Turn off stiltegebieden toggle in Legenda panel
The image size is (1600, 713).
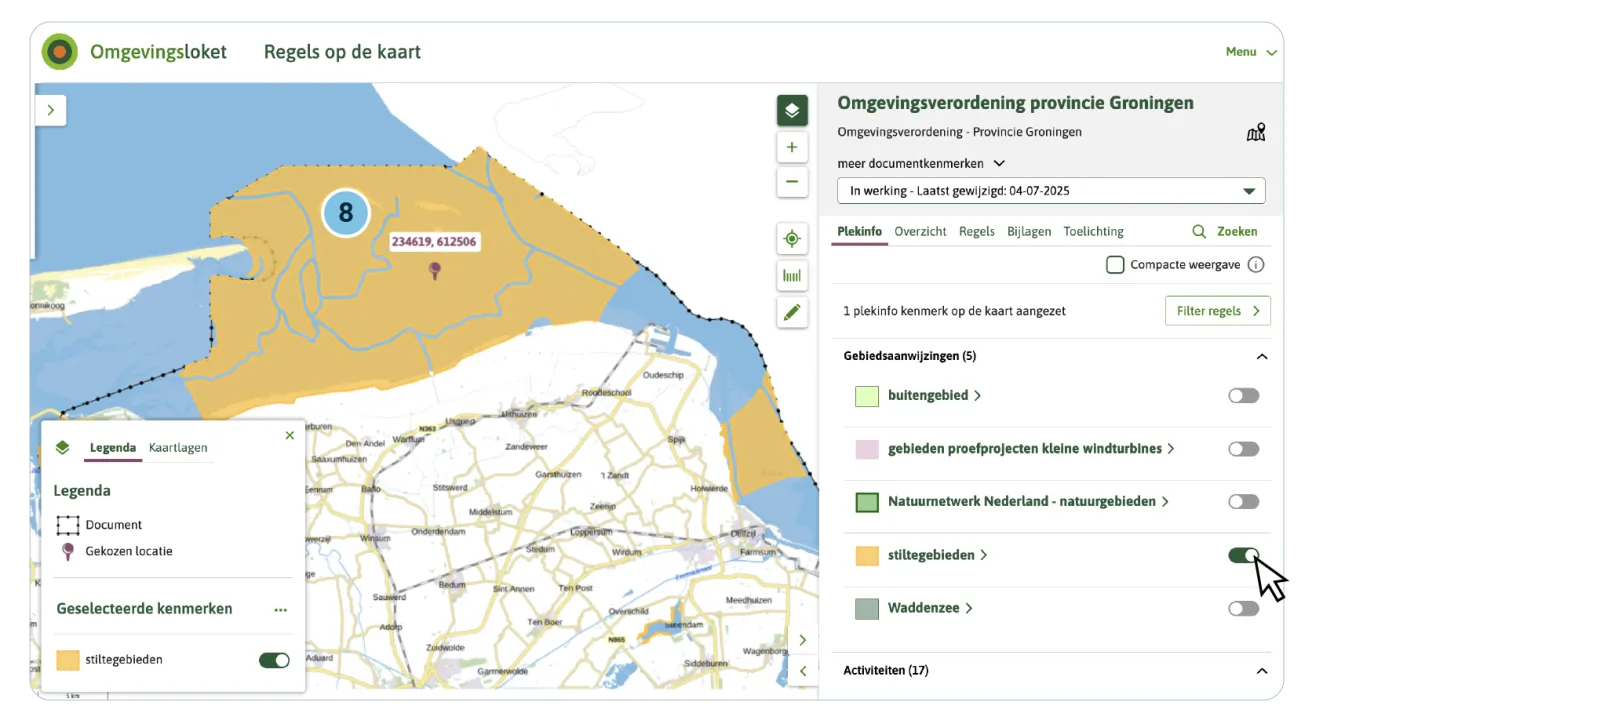coord(274,660)
